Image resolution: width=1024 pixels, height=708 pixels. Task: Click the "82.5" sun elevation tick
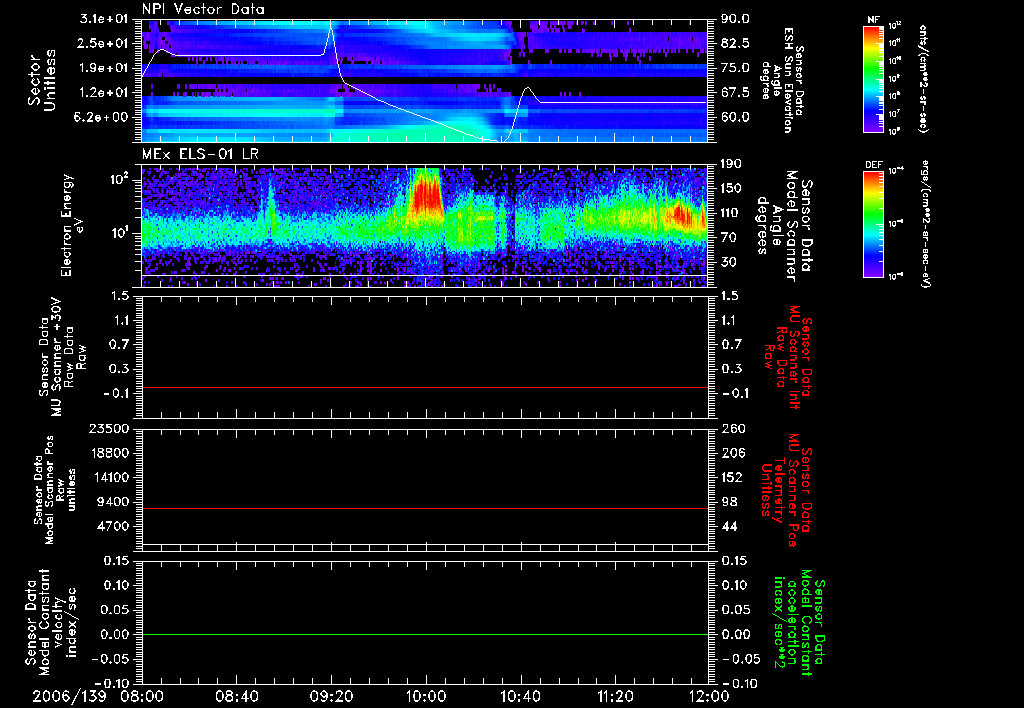[x=735, y=43]
